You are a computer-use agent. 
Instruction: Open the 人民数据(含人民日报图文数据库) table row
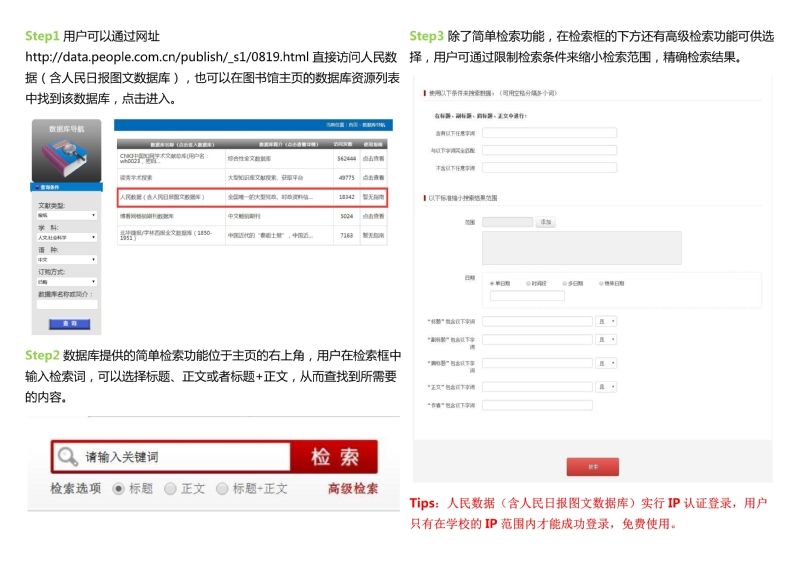click(252, 197)
